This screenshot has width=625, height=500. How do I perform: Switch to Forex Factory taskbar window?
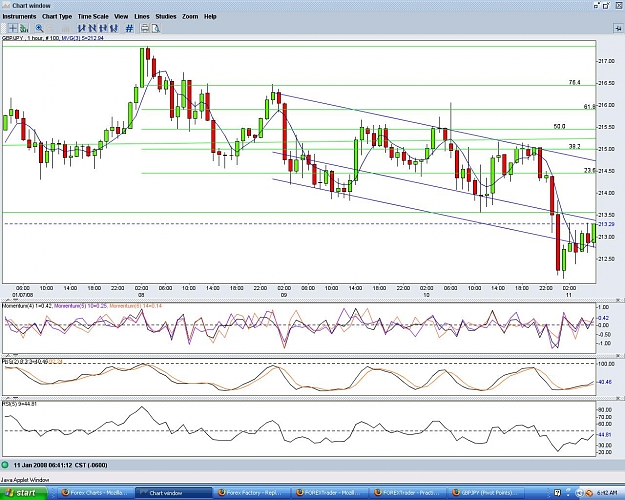[251, 493]
